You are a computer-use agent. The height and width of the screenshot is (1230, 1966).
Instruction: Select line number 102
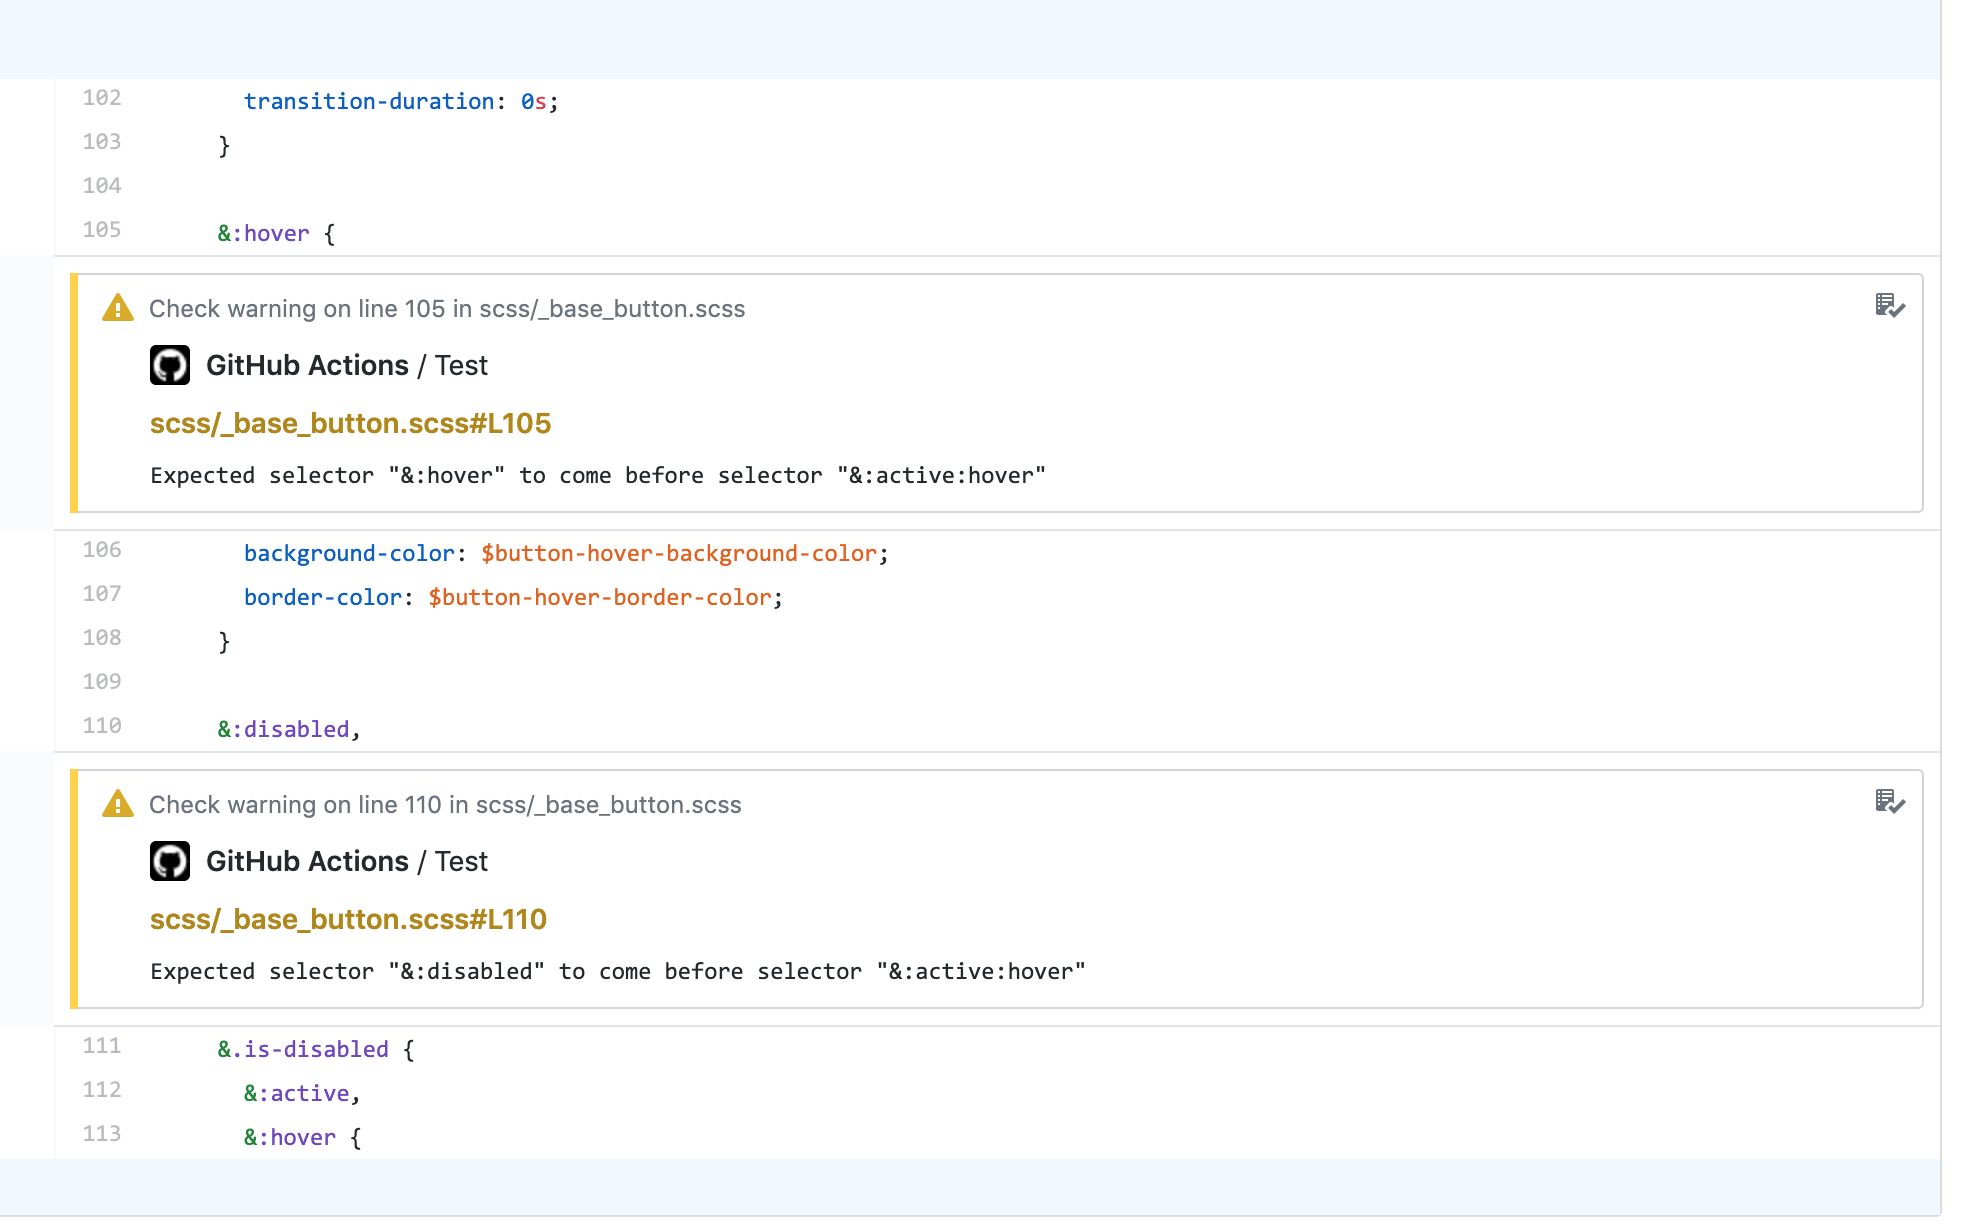pyautogui.click(x=102, y=98)
